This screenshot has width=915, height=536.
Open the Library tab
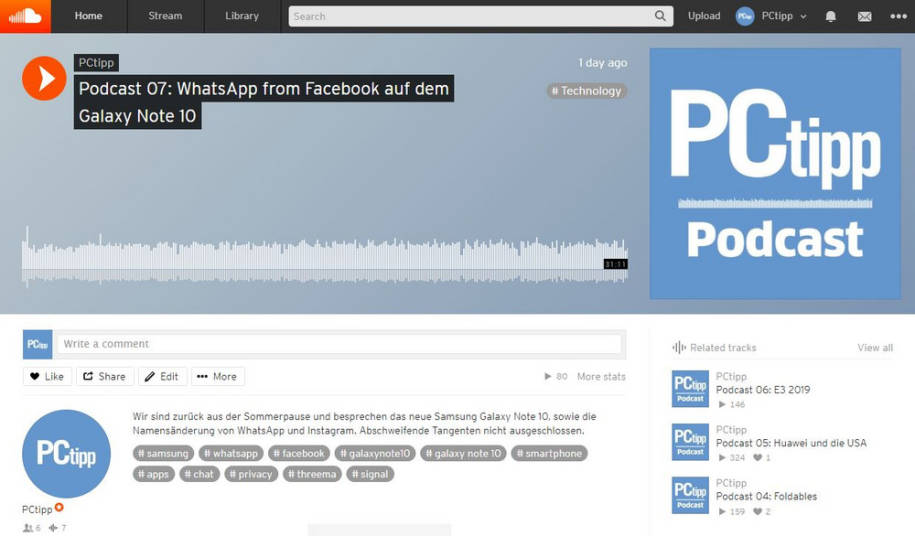point(242,16)
